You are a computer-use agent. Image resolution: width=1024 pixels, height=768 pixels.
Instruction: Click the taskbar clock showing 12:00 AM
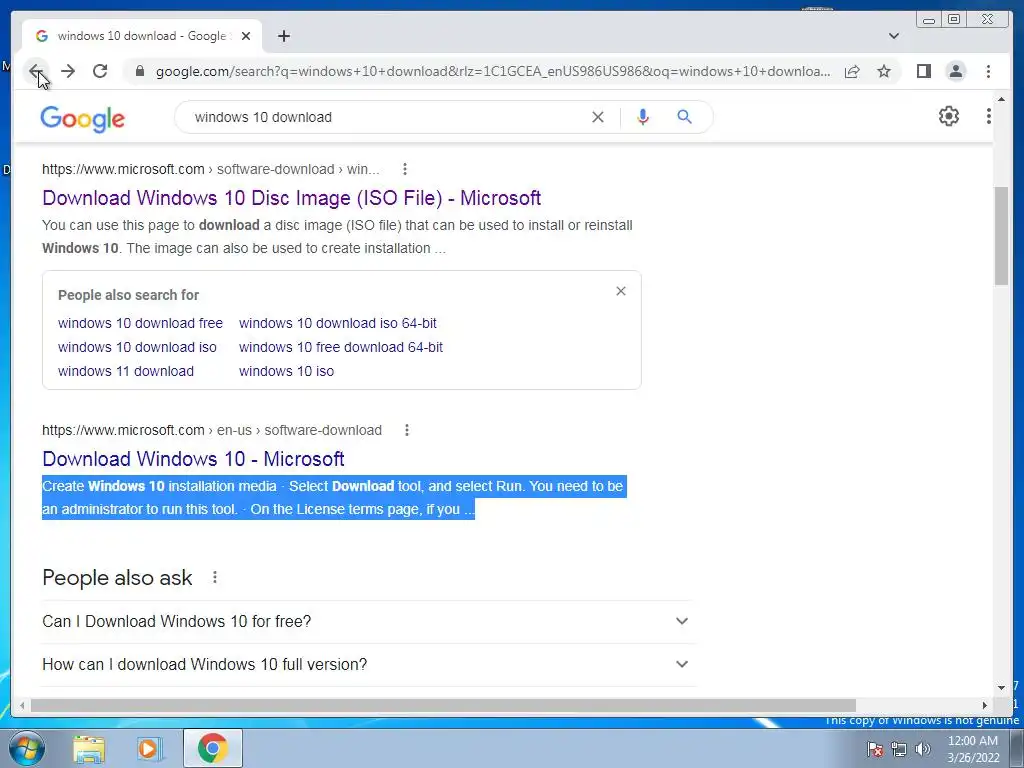pos(973,749)
